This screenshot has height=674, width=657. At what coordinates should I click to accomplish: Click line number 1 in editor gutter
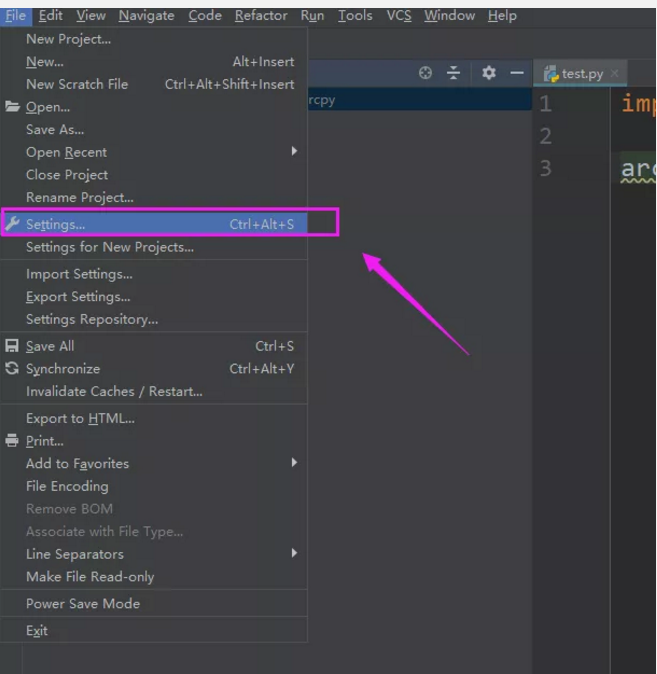click(x=545, y=104)
